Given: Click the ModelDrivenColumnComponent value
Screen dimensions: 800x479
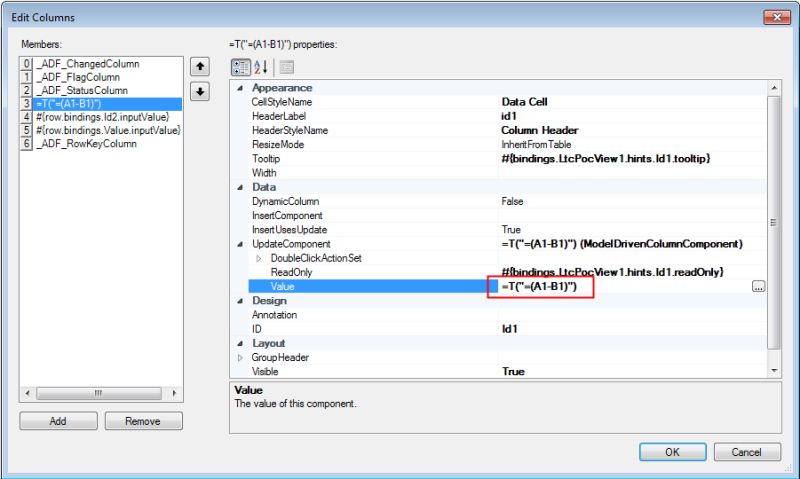Looking at the screenshot, I should [x=622, y=244].
